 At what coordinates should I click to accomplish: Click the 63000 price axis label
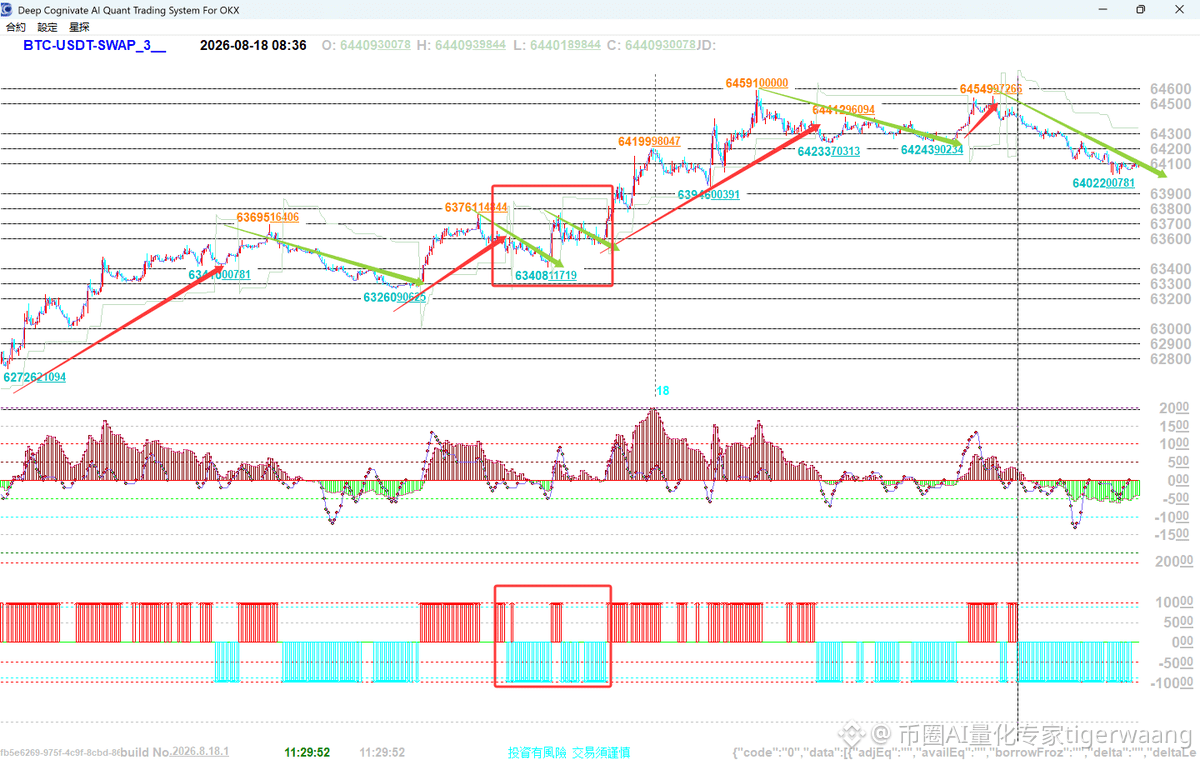click(x=1169, y=329)
